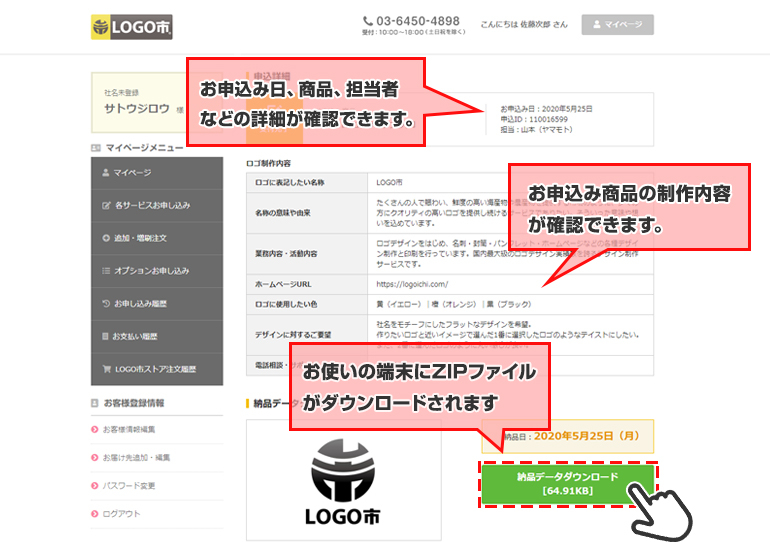Open お申し込み履歴 menu item
Image resolution: width=770 pixels, height=542 pixels.
tap(157, 303)
